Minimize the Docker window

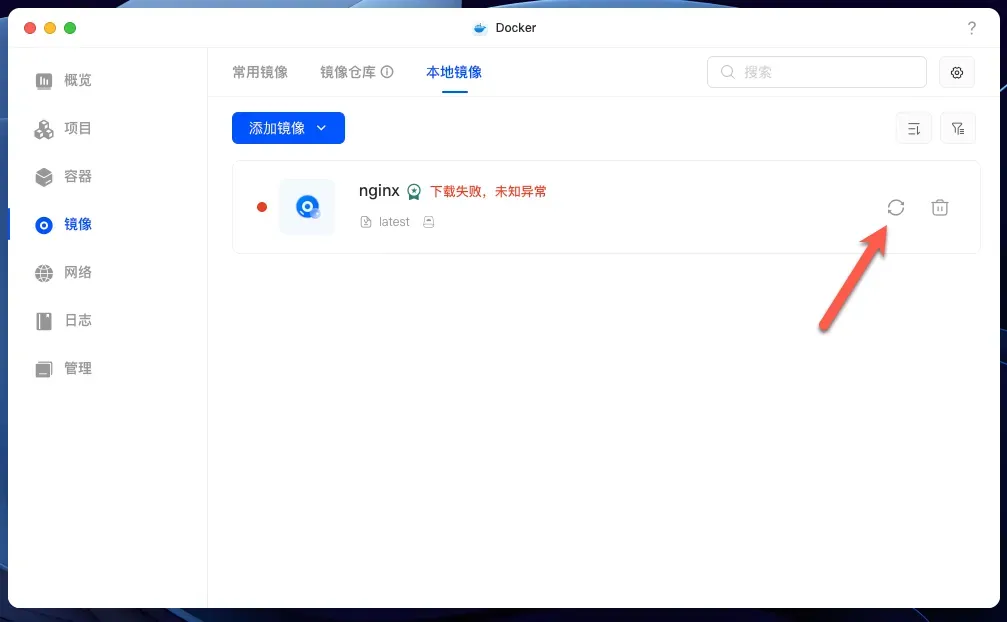[x=50, y=28]
